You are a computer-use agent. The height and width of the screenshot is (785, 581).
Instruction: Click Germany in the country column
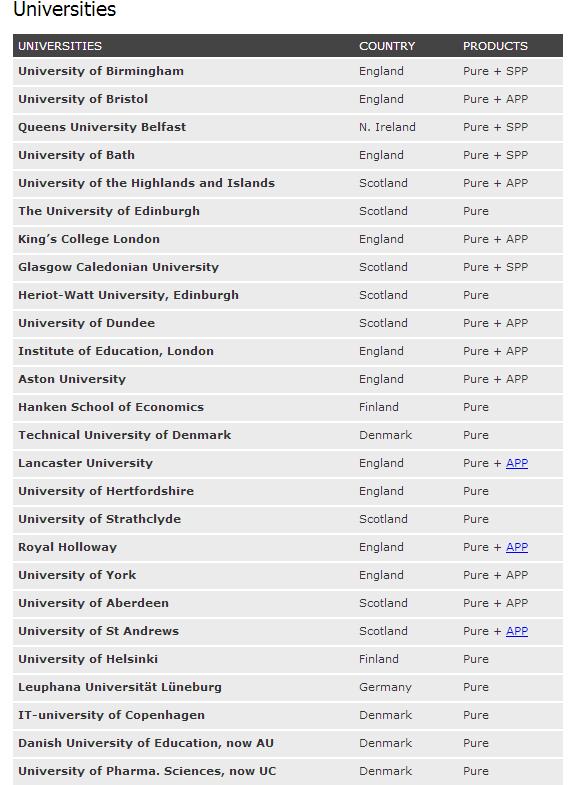(x=385, y=687)
